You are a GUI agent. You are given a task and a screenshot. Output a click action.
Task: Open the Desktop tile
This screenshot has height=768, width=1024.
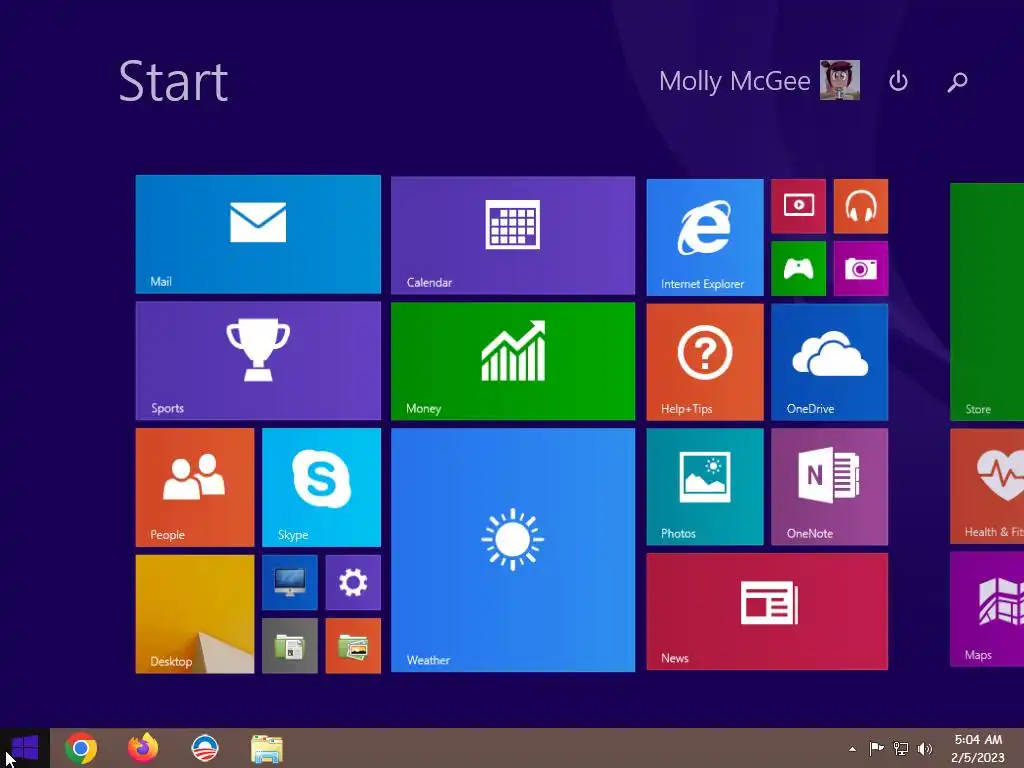(x=195, y=614)
